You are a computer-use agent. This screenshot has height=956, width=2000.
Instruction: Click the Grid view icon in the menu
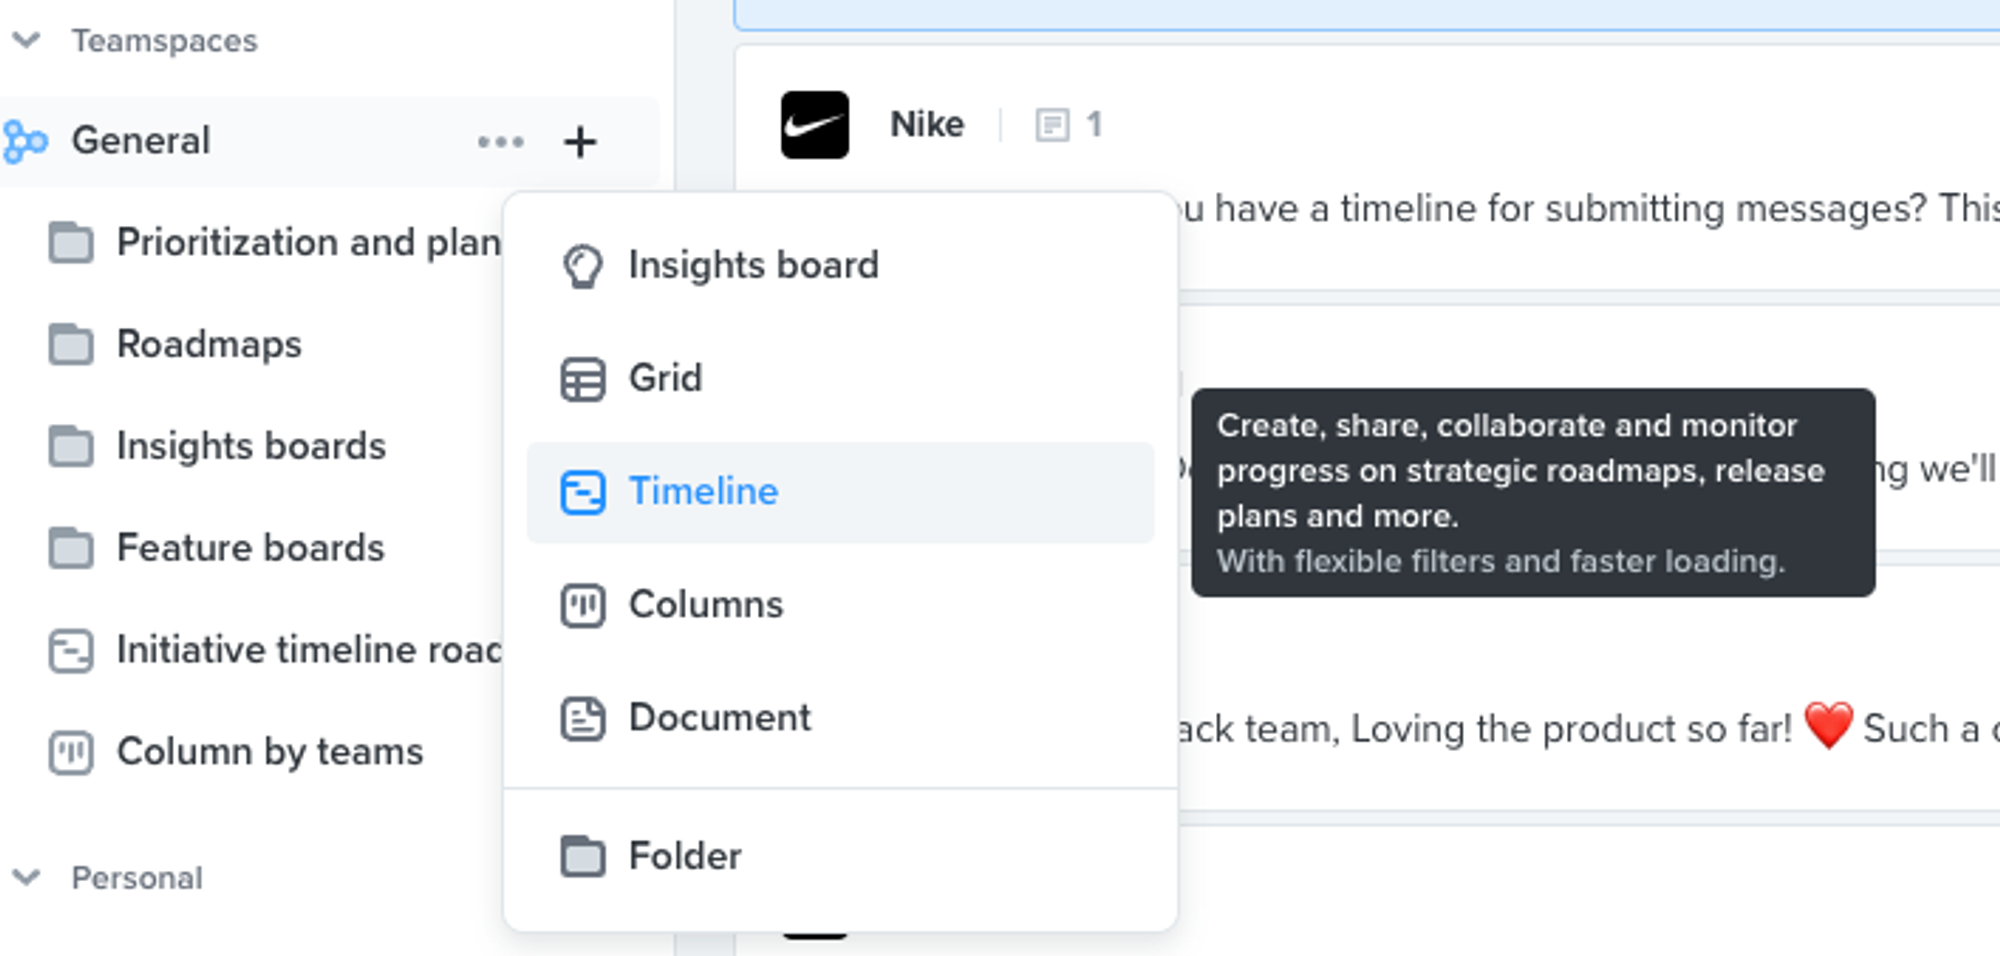585,379
